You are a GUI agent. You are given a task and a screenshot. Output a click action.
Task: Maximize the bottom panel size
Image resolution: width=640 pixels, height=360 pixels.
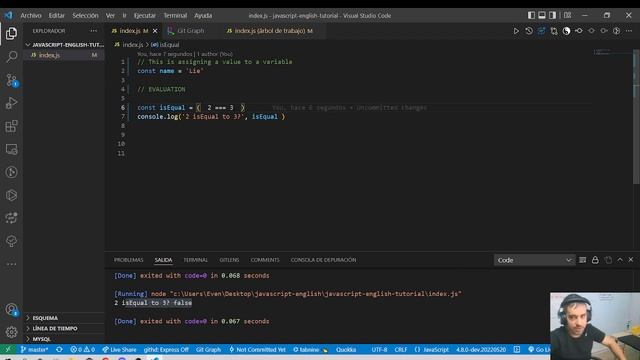[620, 260]
